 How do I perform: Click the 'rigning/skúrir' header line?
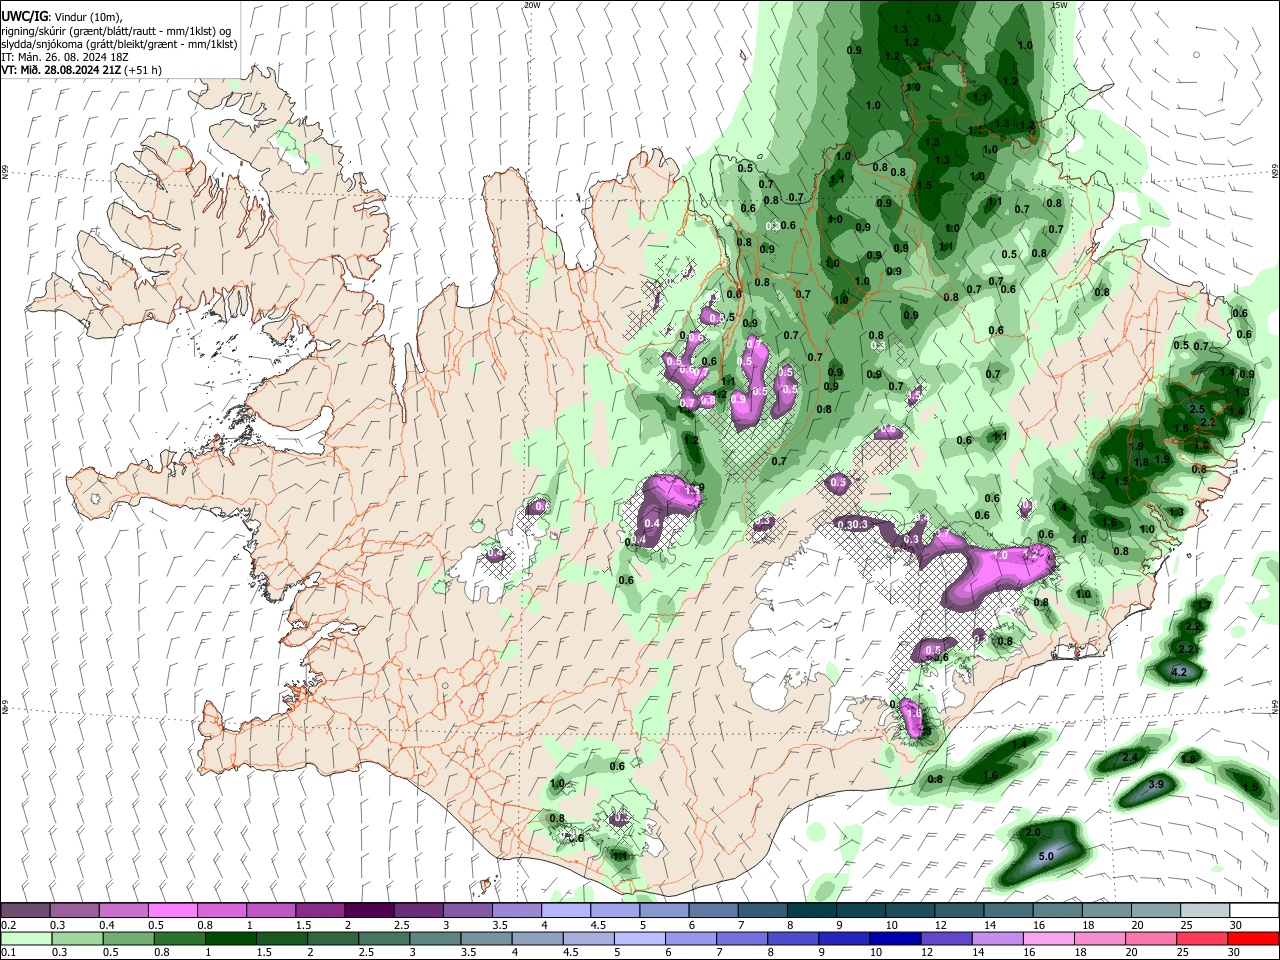coord(117,30)
